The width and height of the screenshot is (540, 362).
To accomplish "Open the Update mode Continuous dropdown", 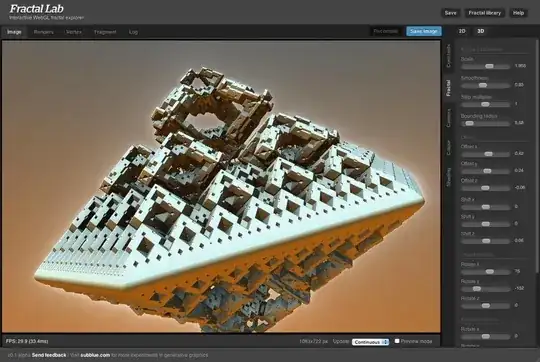I will 370,342.
